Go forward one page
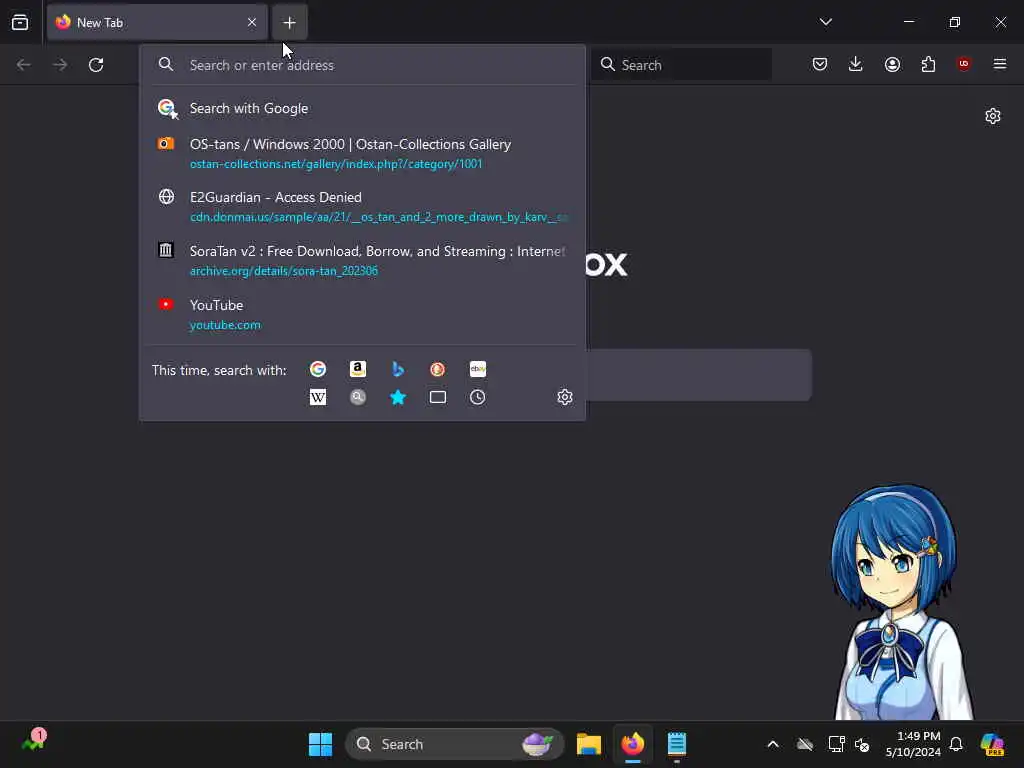The image size is (1024, 768). click(60, 65)
